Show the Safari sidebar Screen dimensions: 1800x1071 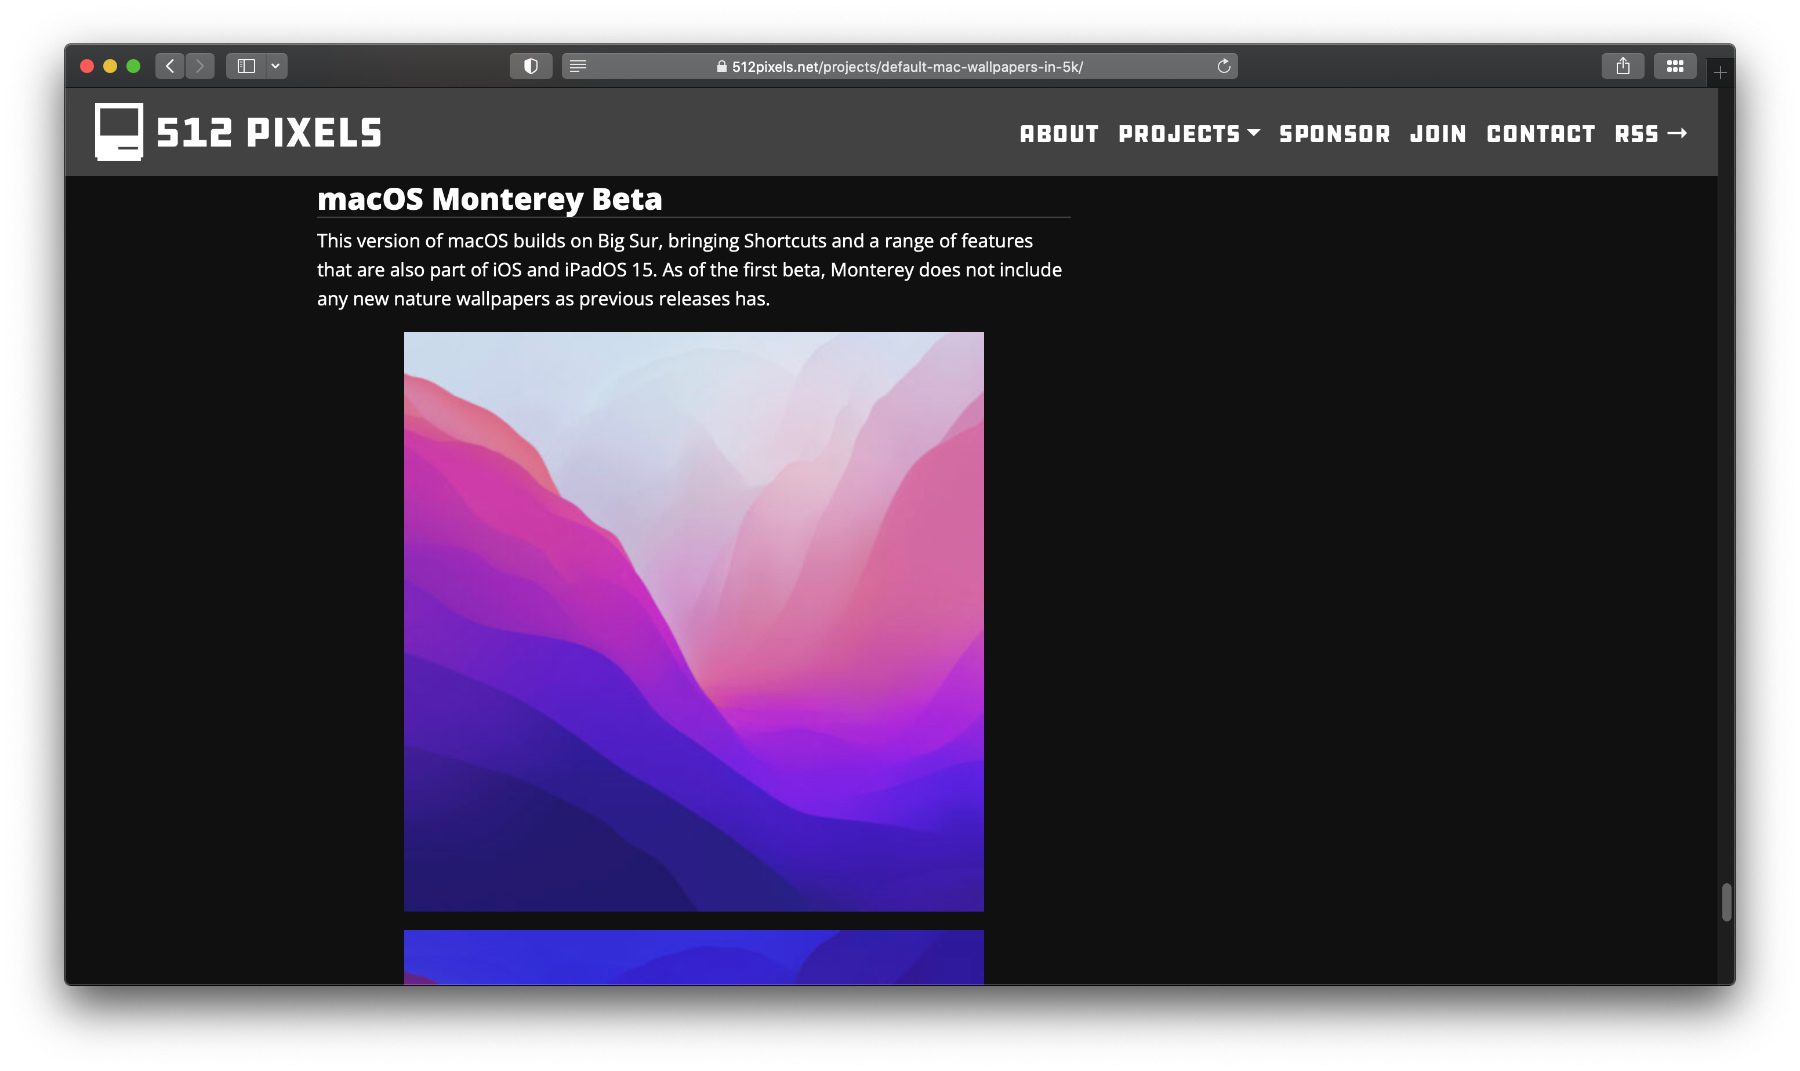[246, 66]
